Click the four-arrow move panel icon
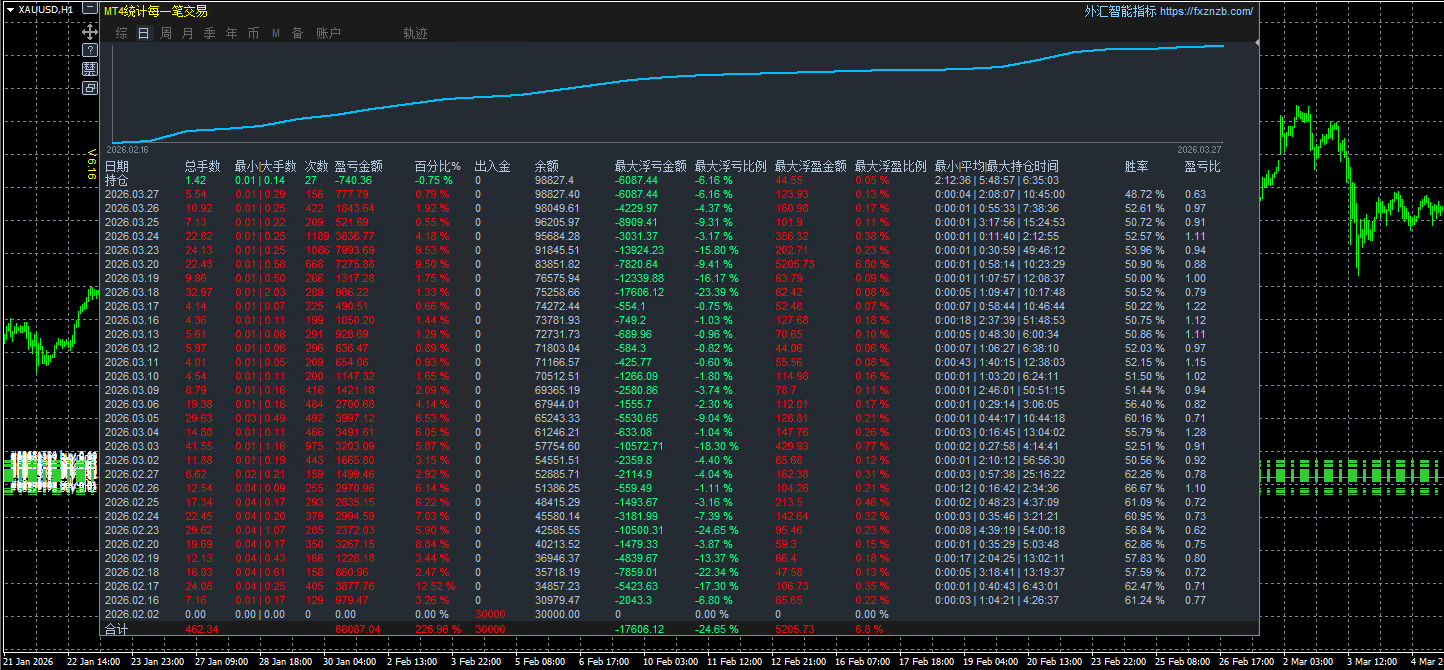Image resolution: width=1444 pixels, height=670 pixels. pyautogui.click(x=89, y=31)
